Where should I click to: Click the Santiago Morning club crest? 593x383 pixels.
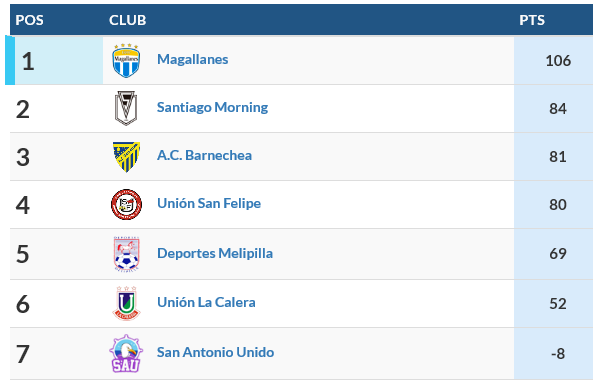[x=126, y=108]
